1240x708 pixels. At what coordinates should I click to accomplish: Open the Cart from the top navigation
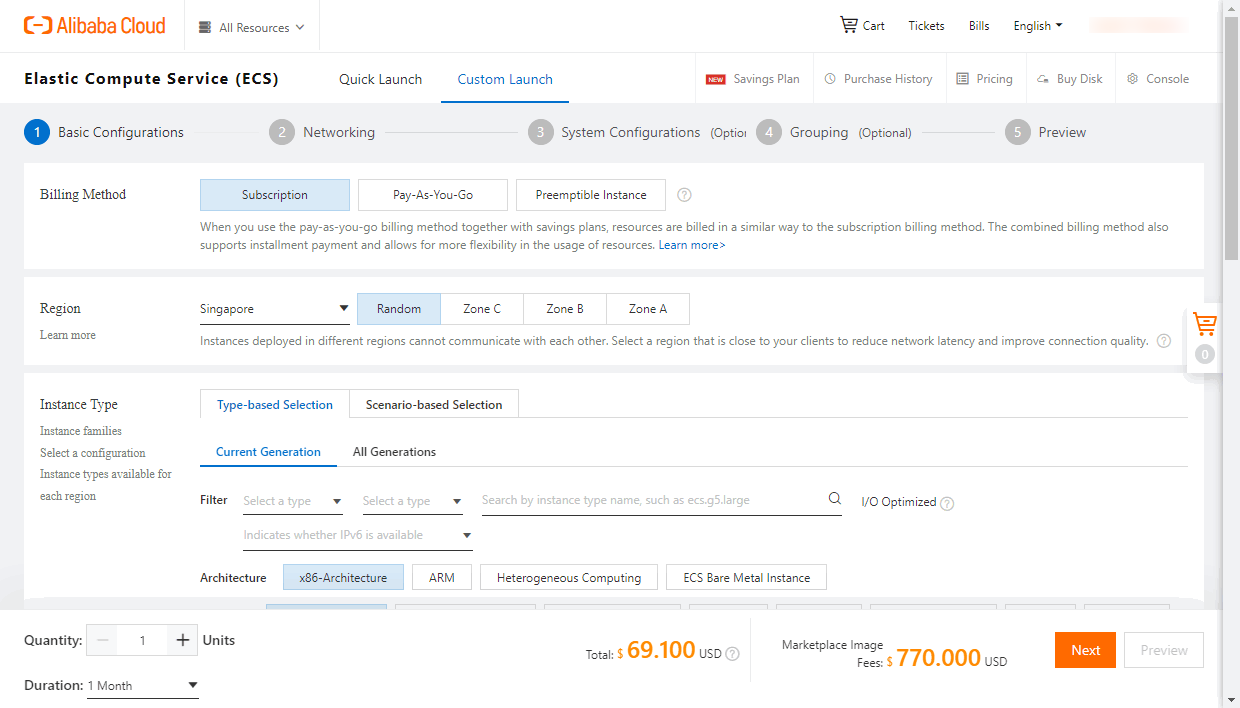point(861,25)
